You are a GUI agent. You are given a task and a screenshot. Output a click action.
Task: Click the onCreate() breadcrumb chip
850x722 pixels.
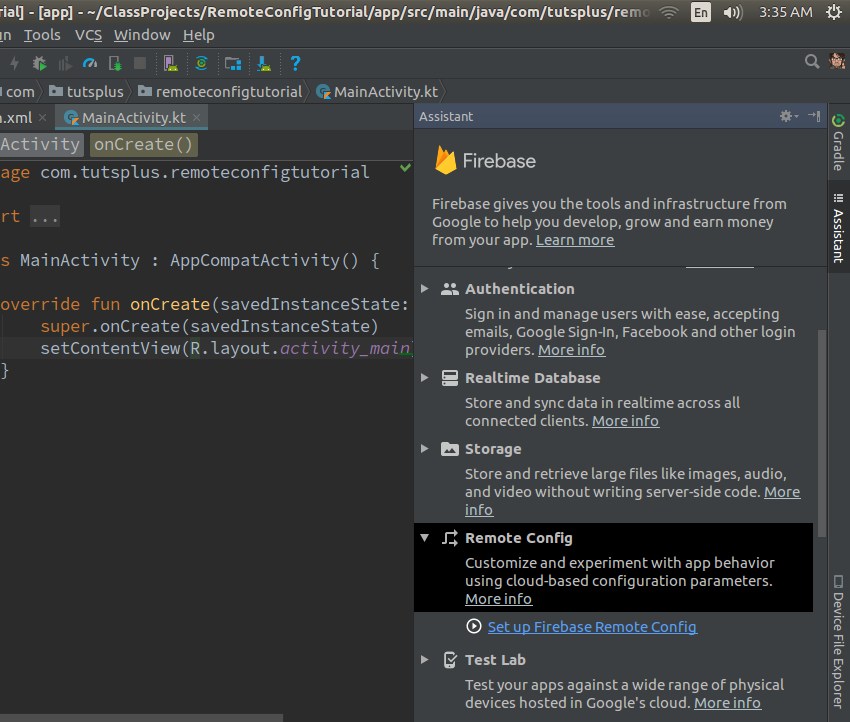(x=144, y=145)
